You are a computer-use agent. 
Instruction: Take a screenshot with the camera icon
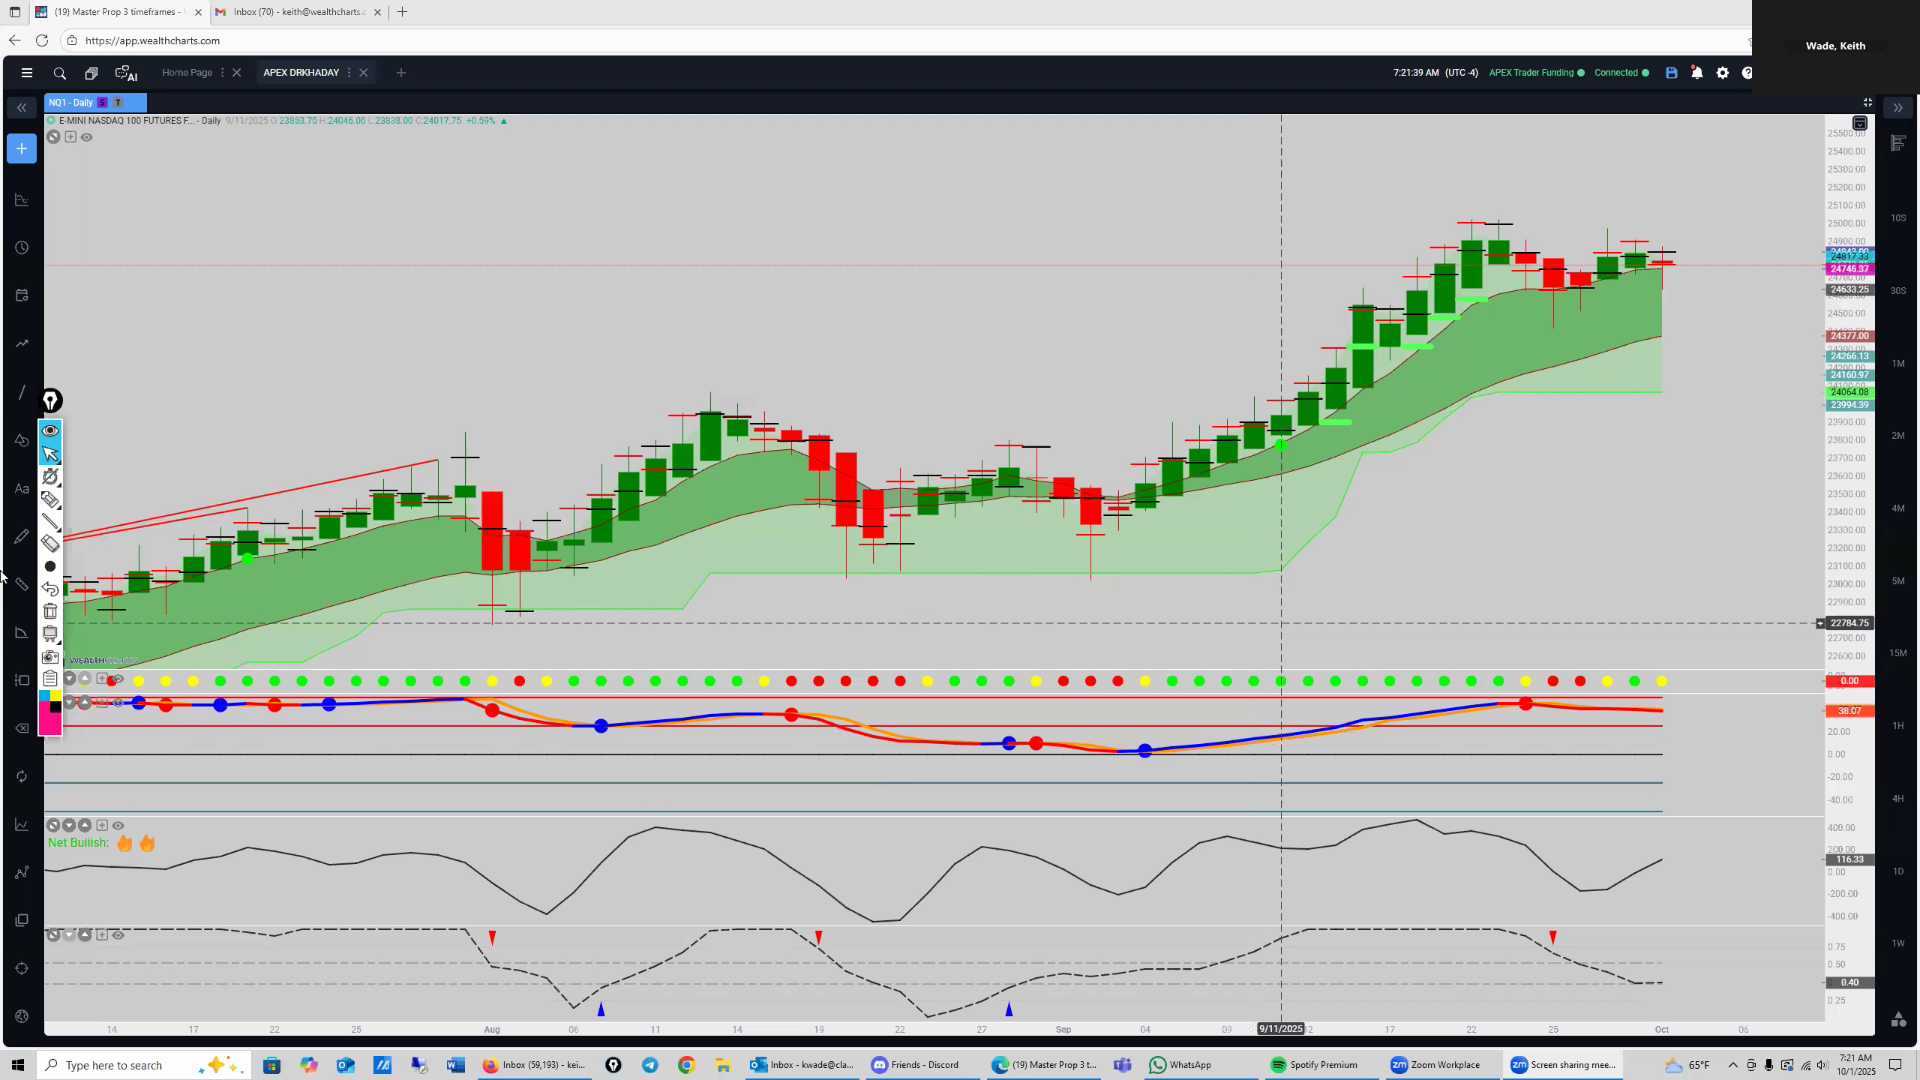[50, 657]
